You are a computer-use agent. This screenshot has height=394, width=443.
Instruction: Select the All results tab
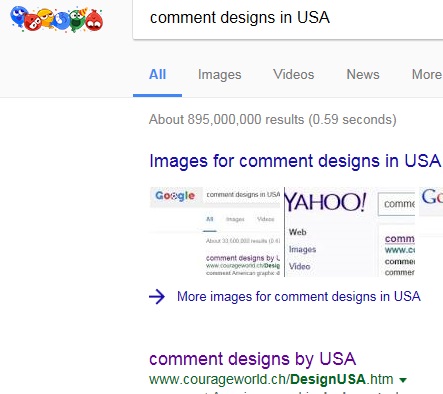[157, 74]
